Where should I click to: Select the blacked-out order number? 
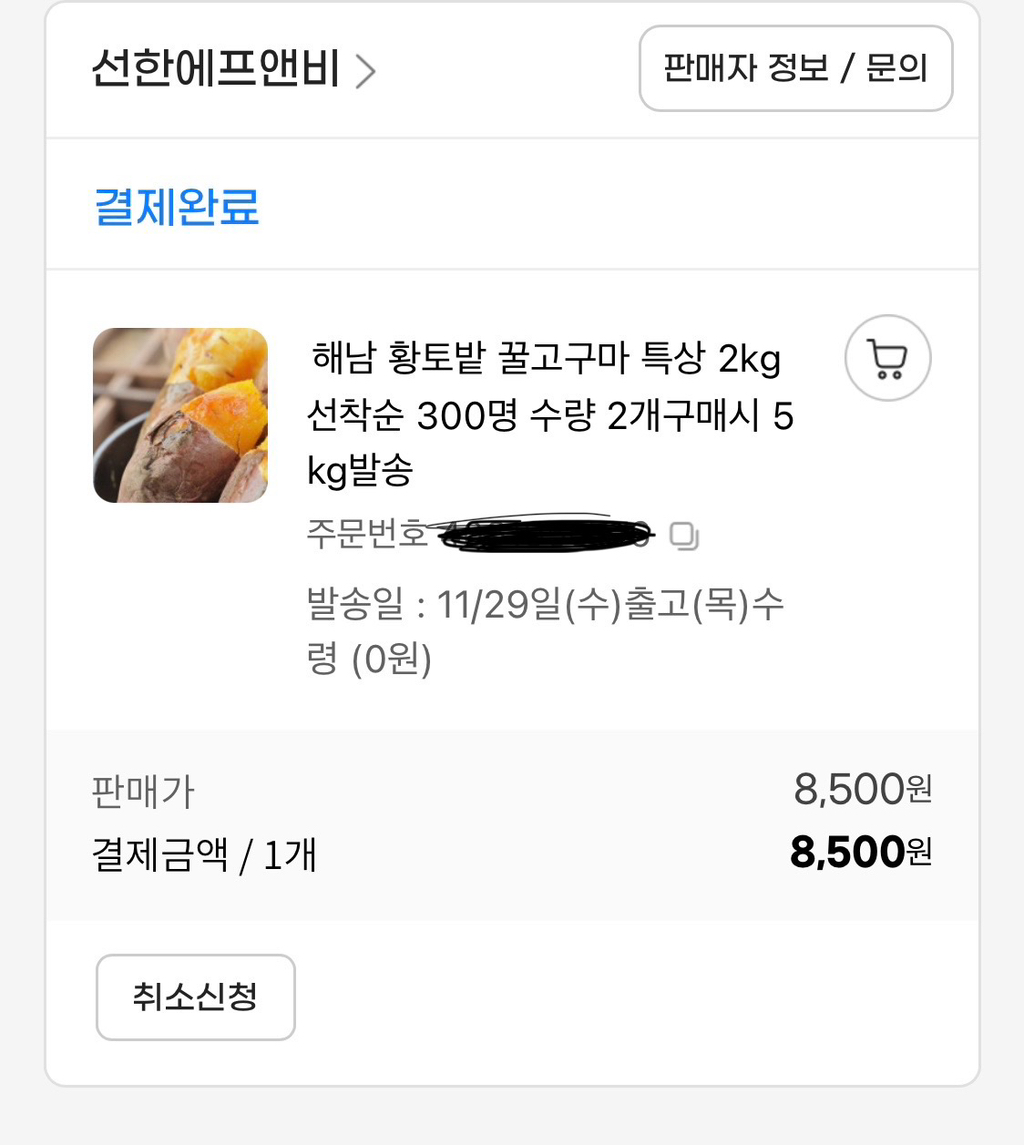[x=544, y=533]
